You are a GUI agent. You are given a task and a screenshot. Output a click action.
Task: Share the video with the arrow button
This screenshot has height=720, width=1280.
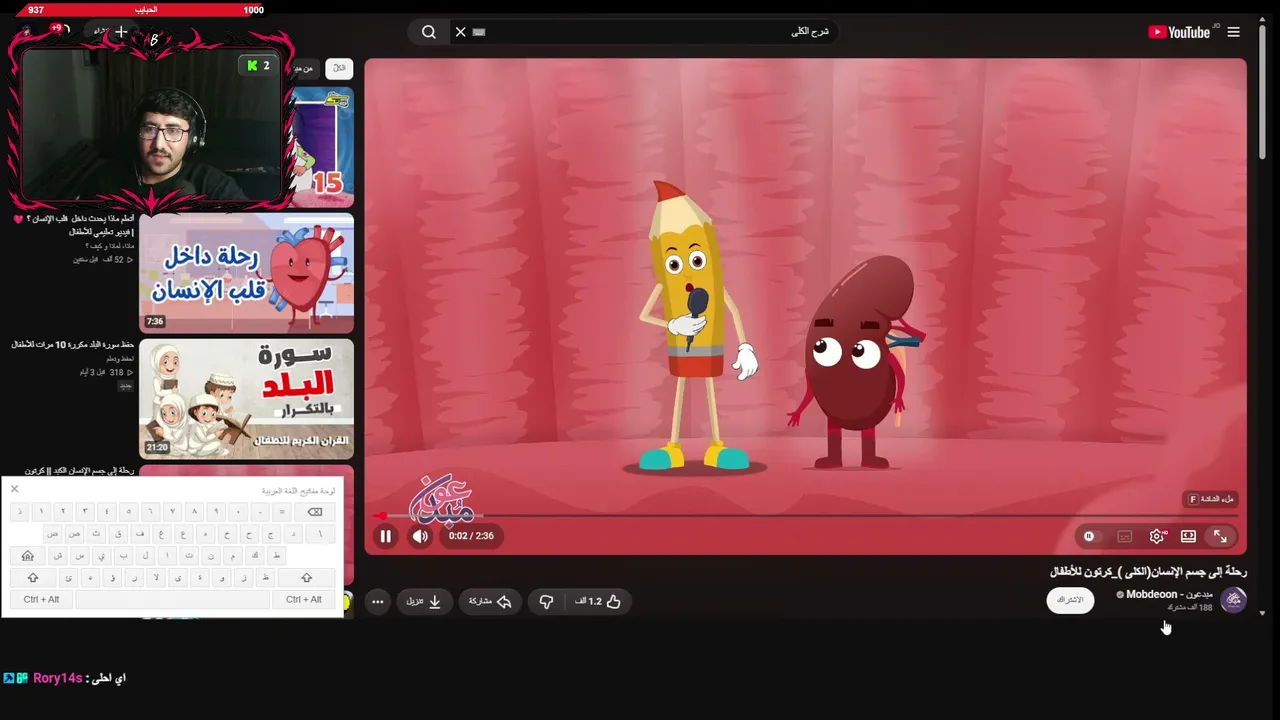pyautogui.click(x=490, y=601)
